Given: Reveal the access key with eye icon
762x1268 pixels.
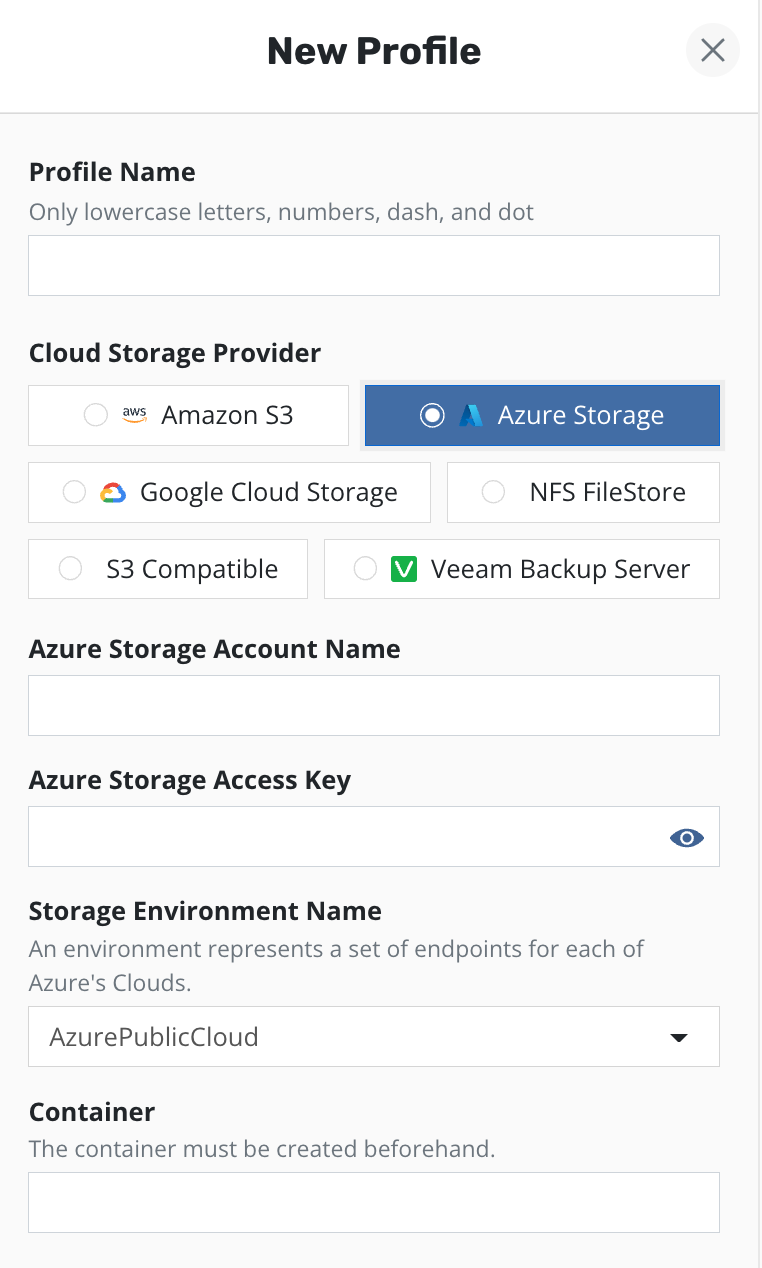Looking at the screenshot, I should click(687, 838).
